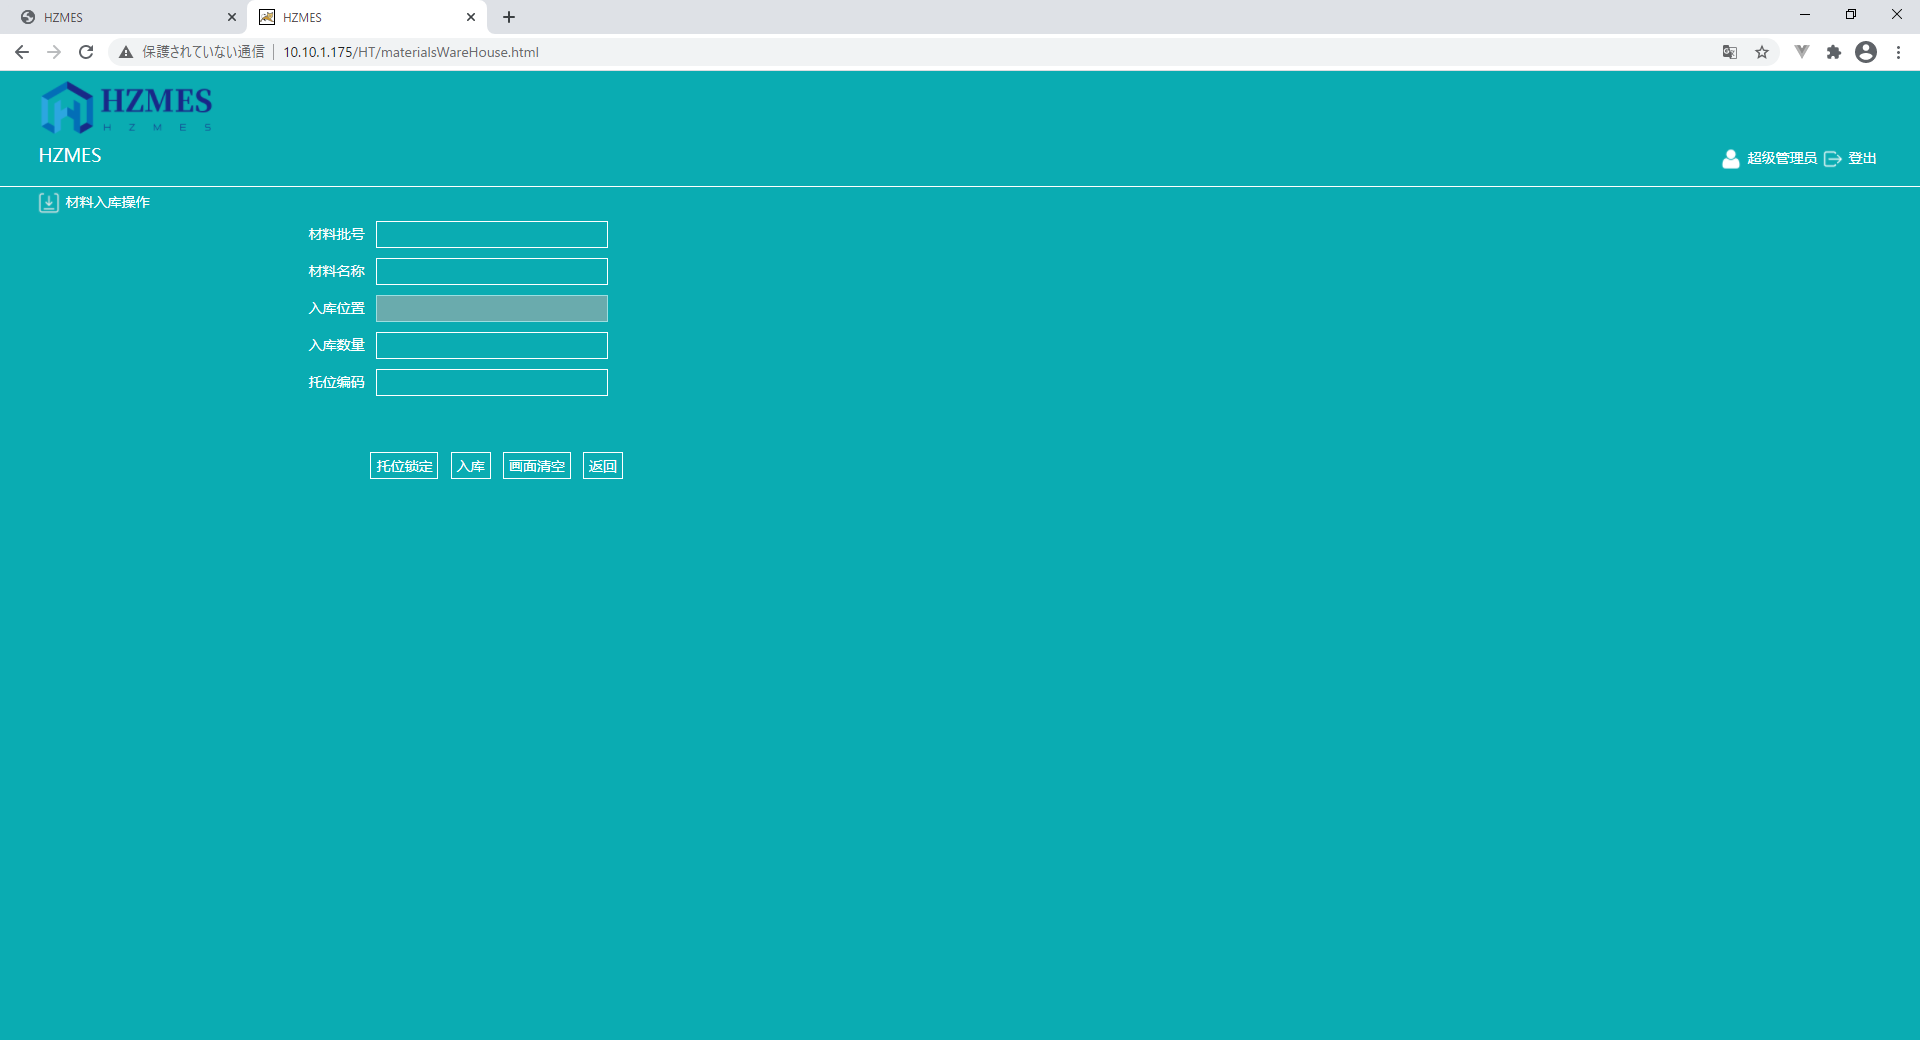Click the 登出 logout link

1862,159
